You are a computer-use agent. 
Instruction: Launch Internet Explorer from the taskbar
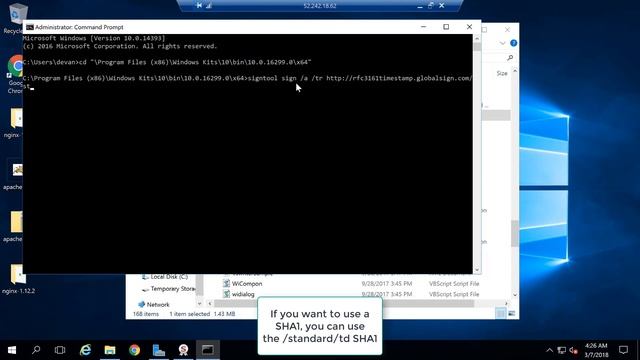point(85,350)
